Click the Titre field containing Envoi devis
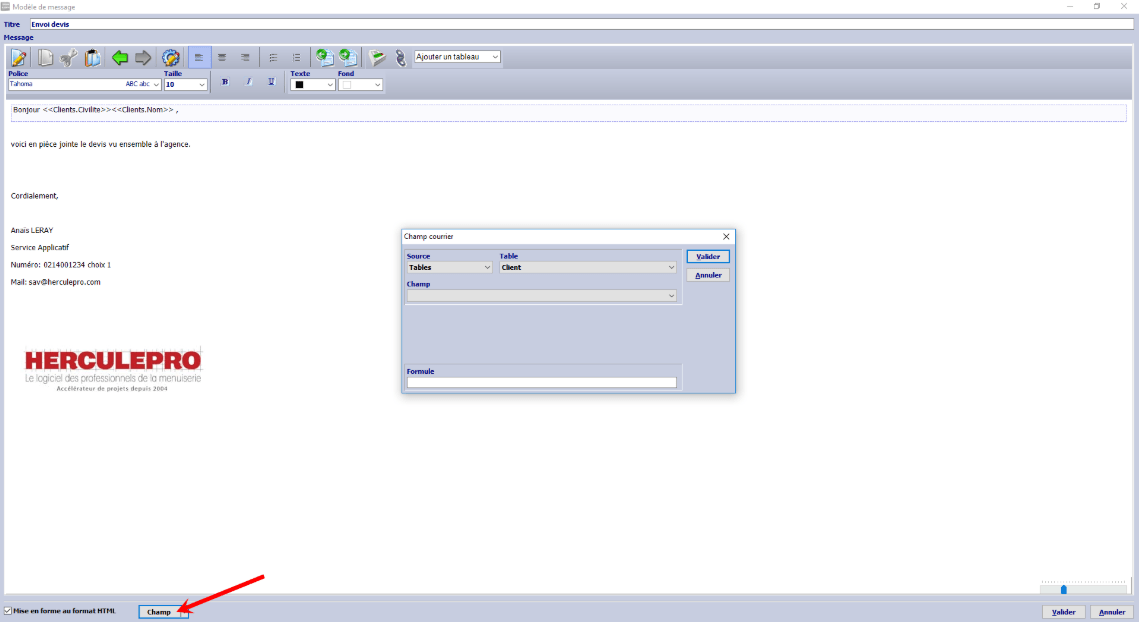 (582, 24)
